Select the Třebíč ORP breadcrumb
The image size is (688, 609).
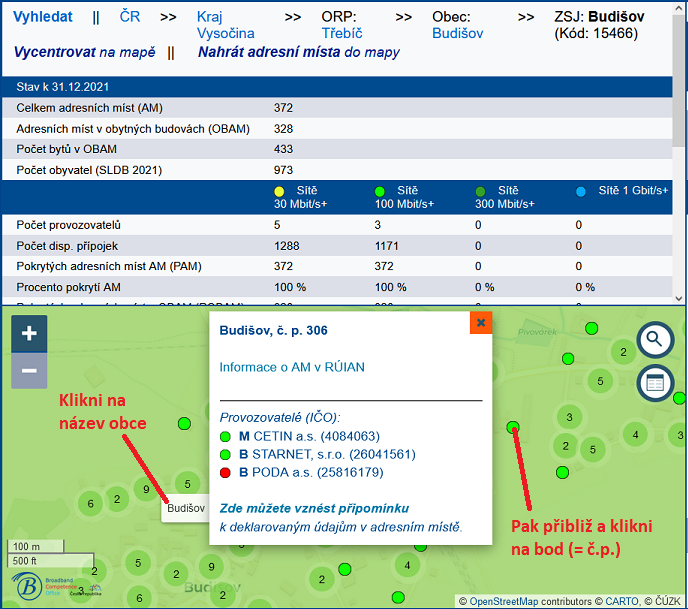tap(341, 33)
